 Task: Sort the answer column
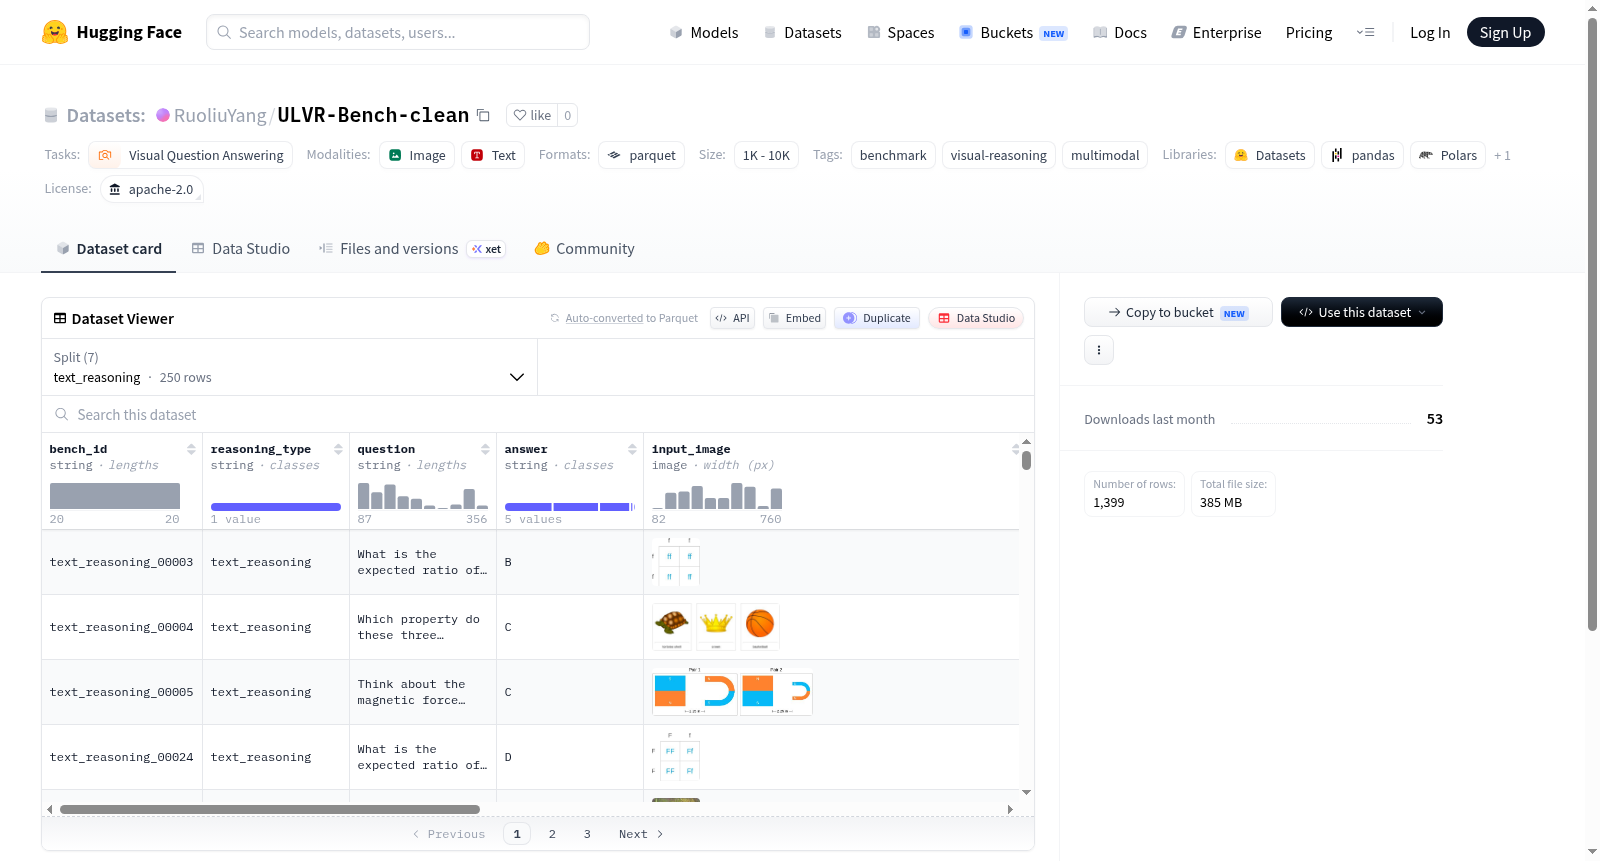point(632,449)
